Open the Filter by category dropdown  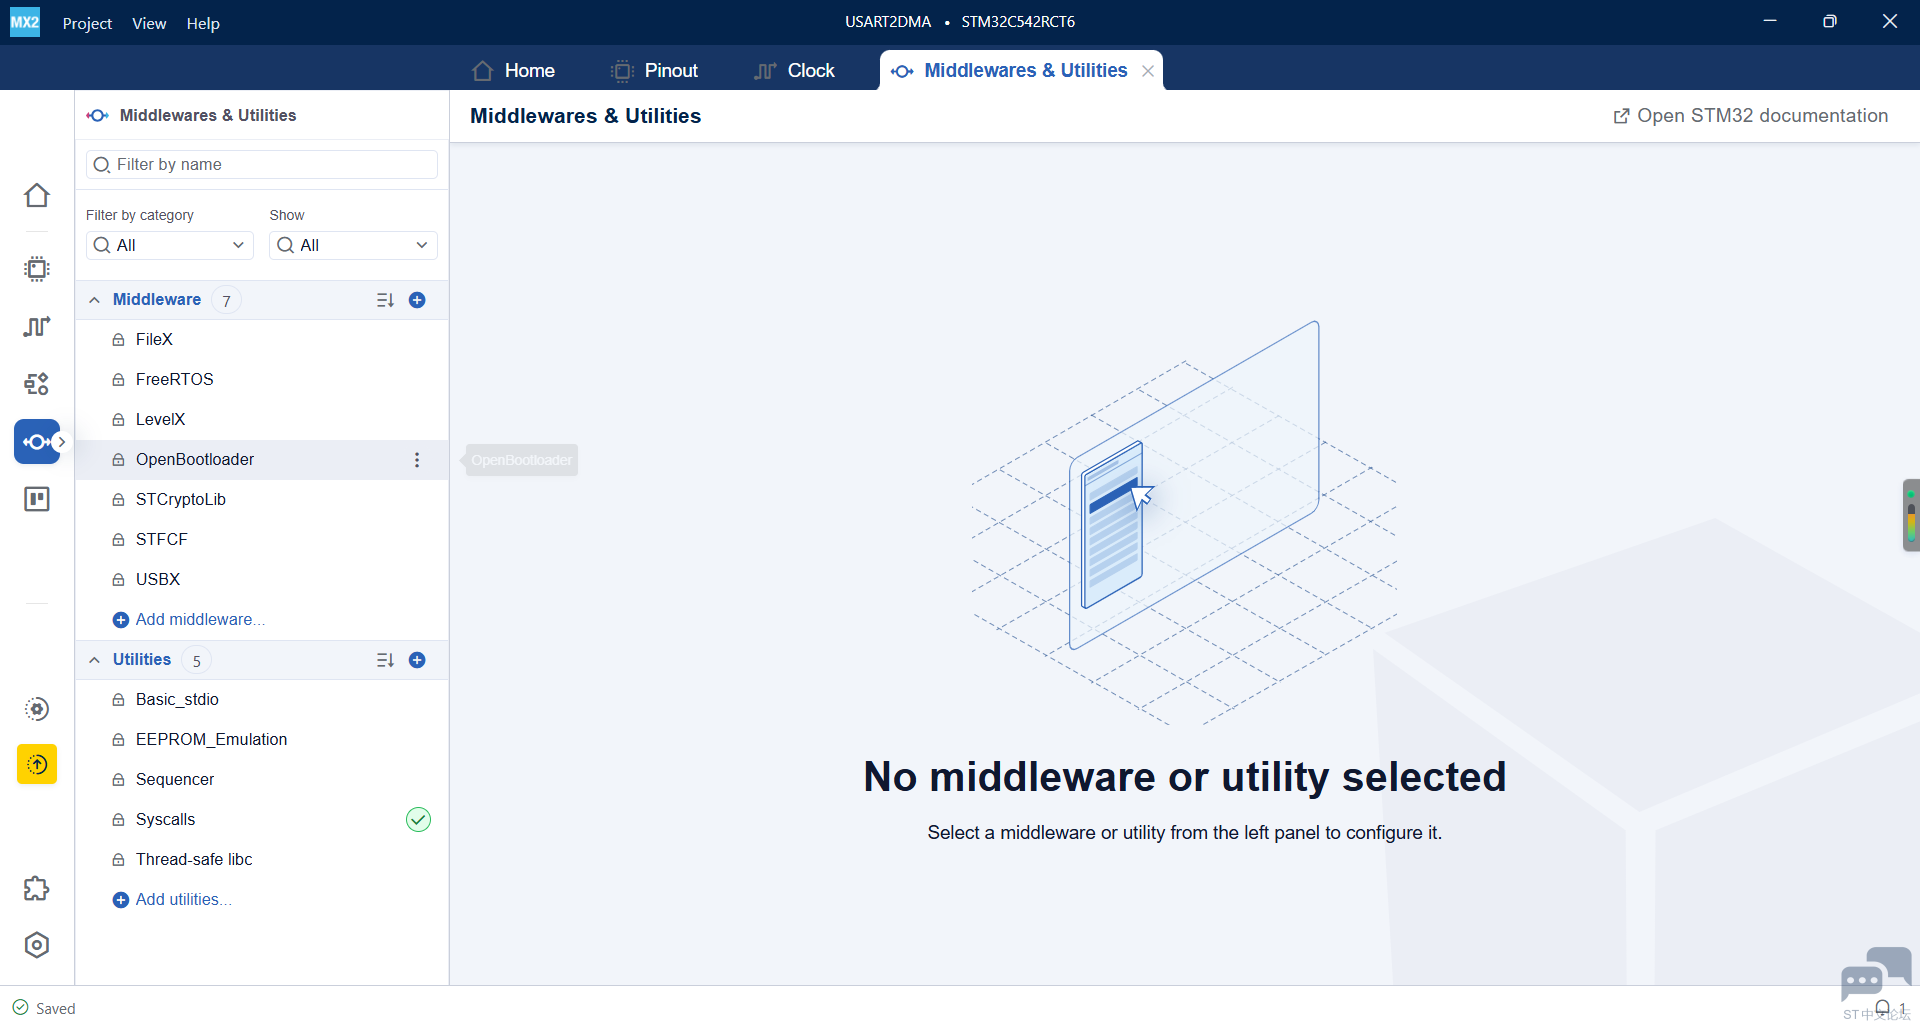pyautogui.click(x=170, y=245)
